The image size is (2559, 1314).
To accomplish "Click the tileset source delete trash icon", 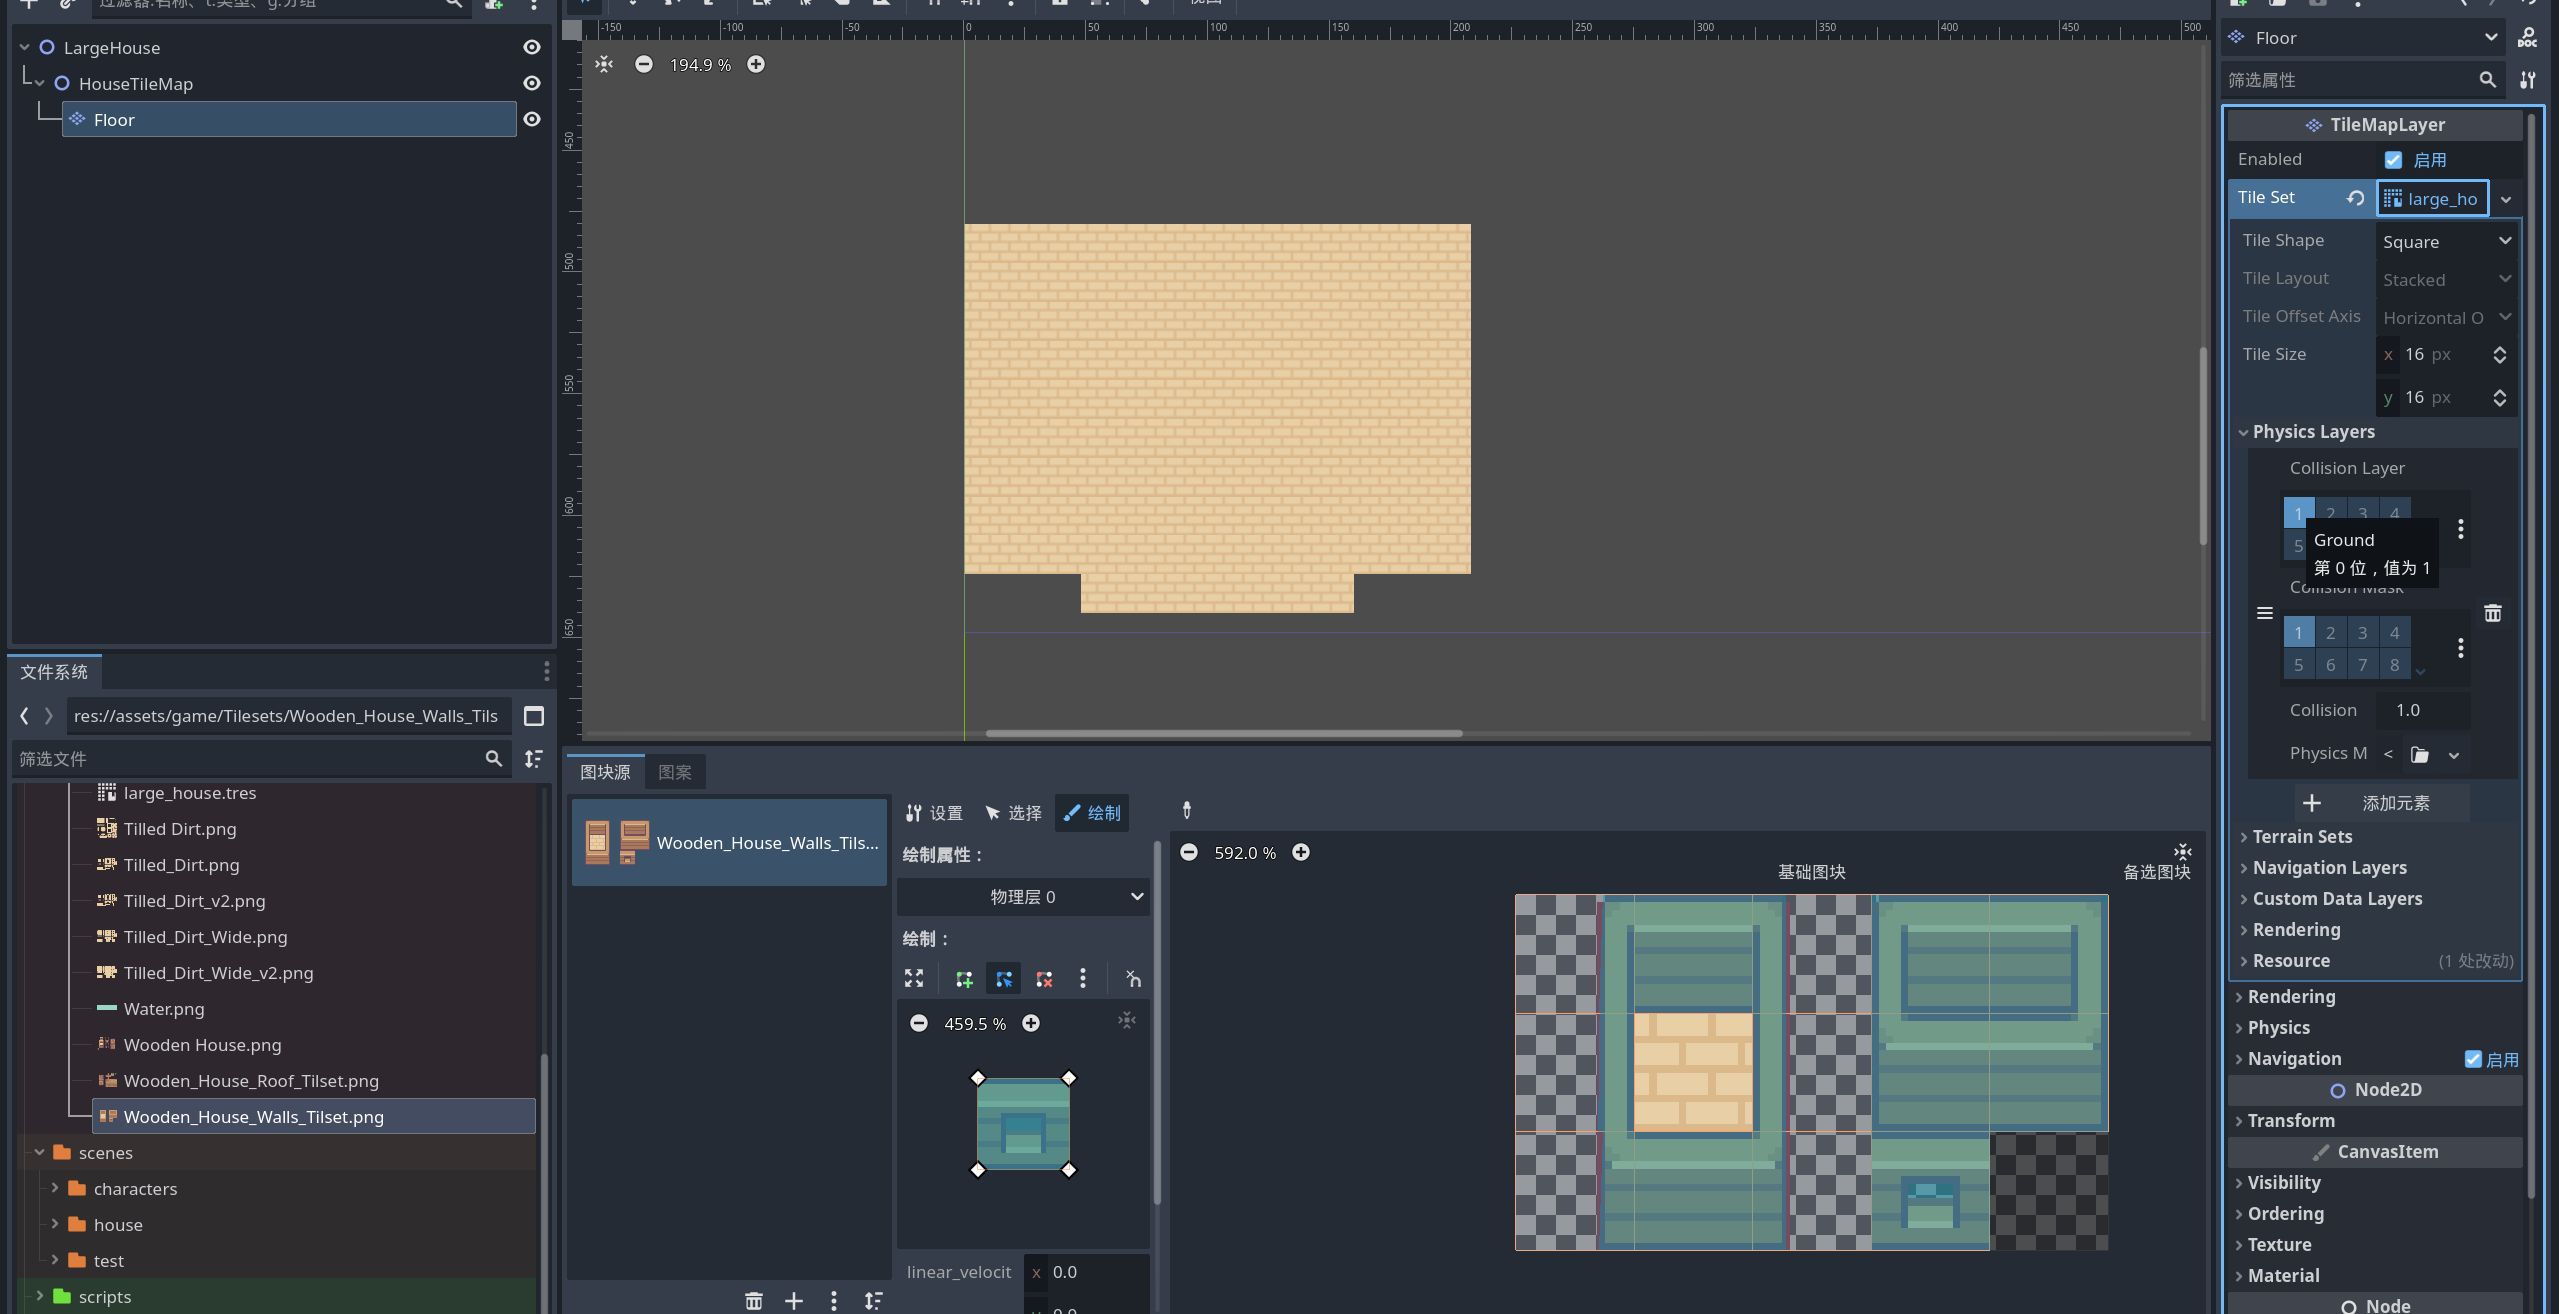I will click(753, 1300).
